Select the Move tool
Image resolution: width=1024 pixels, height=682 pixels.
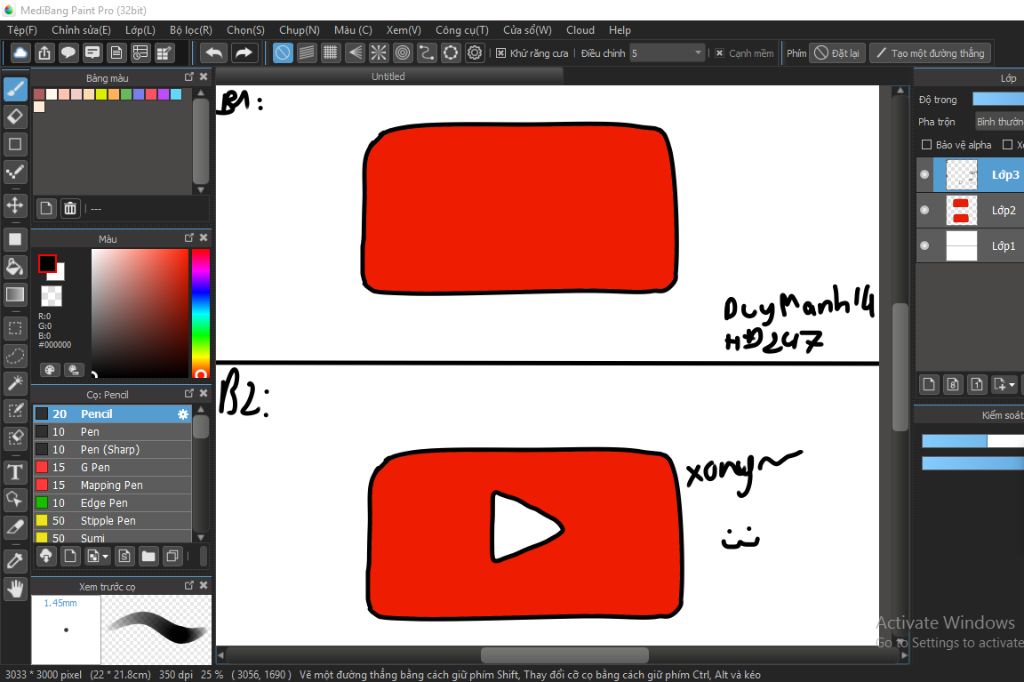(15, 205)
